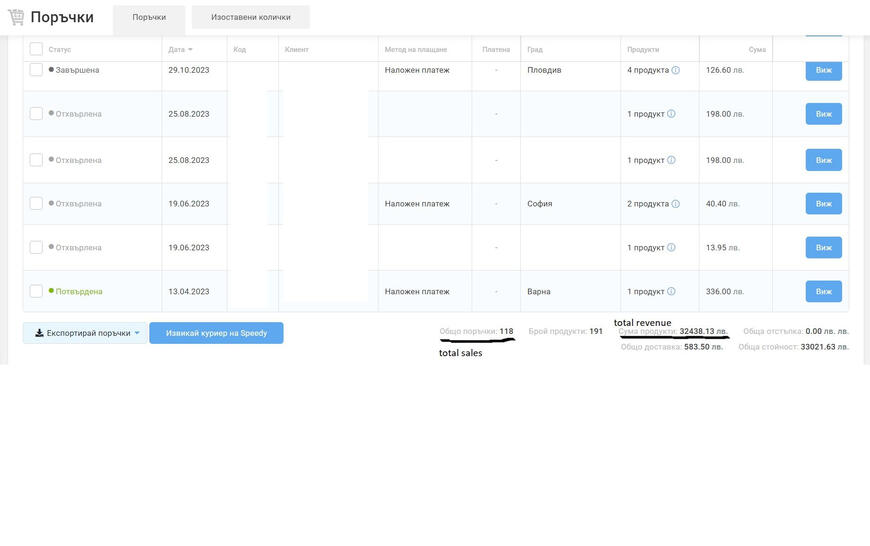Click product info icon in 13.95 лв. row

[671, 248]
